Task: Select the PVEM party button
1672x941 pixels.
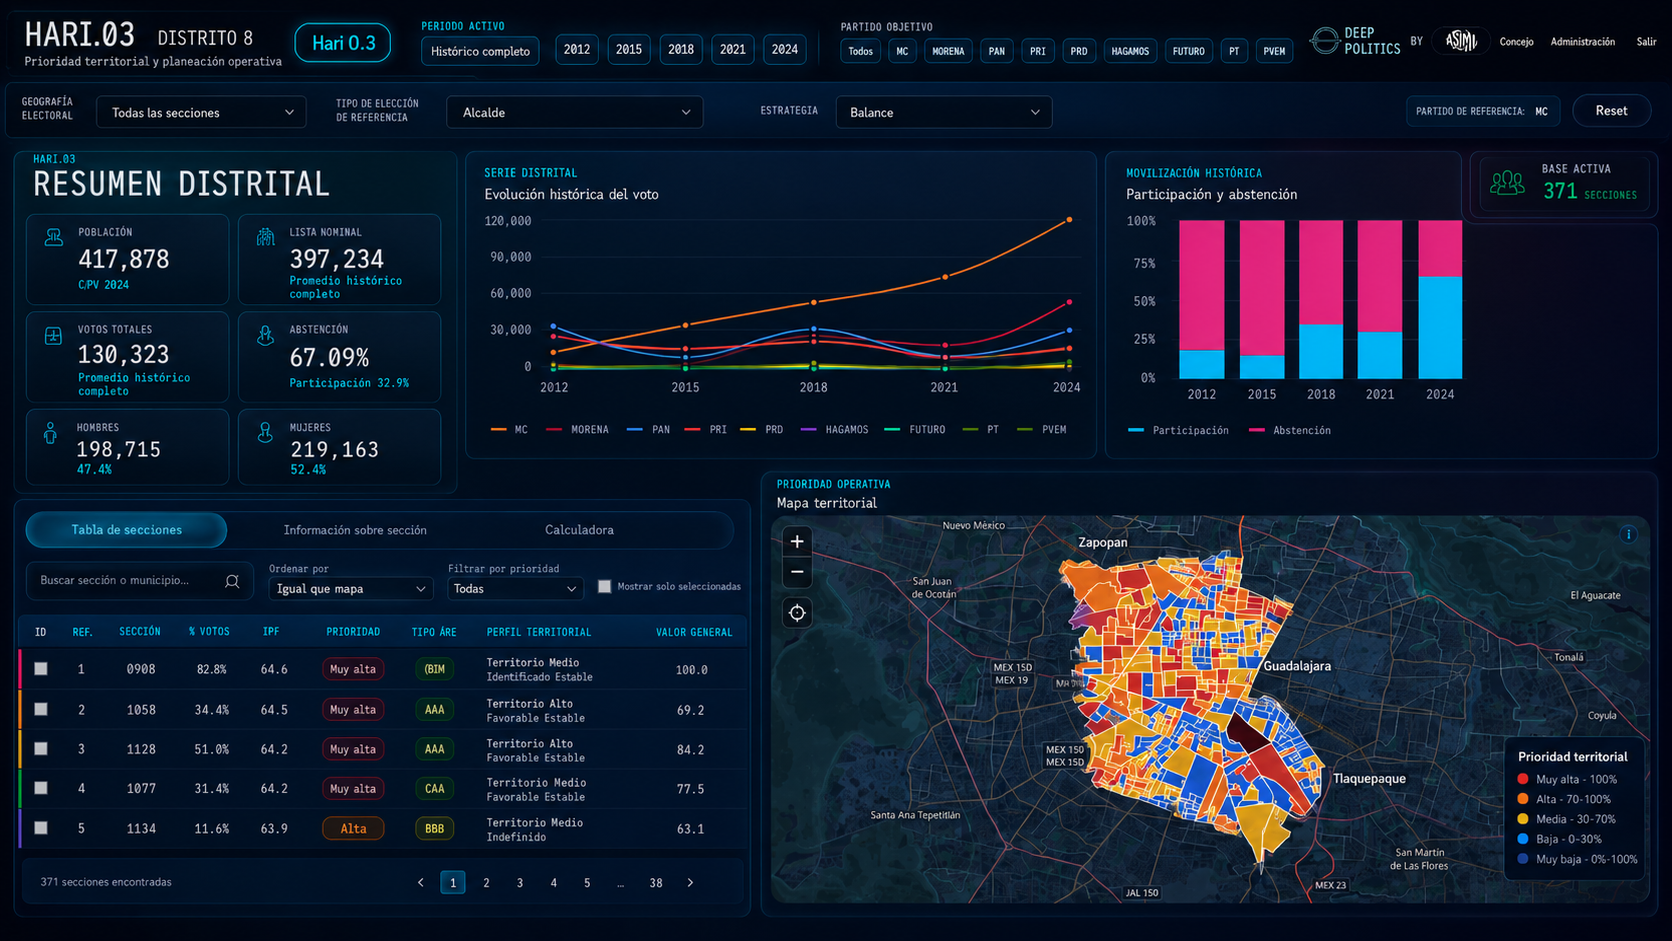Action: 1274,51
